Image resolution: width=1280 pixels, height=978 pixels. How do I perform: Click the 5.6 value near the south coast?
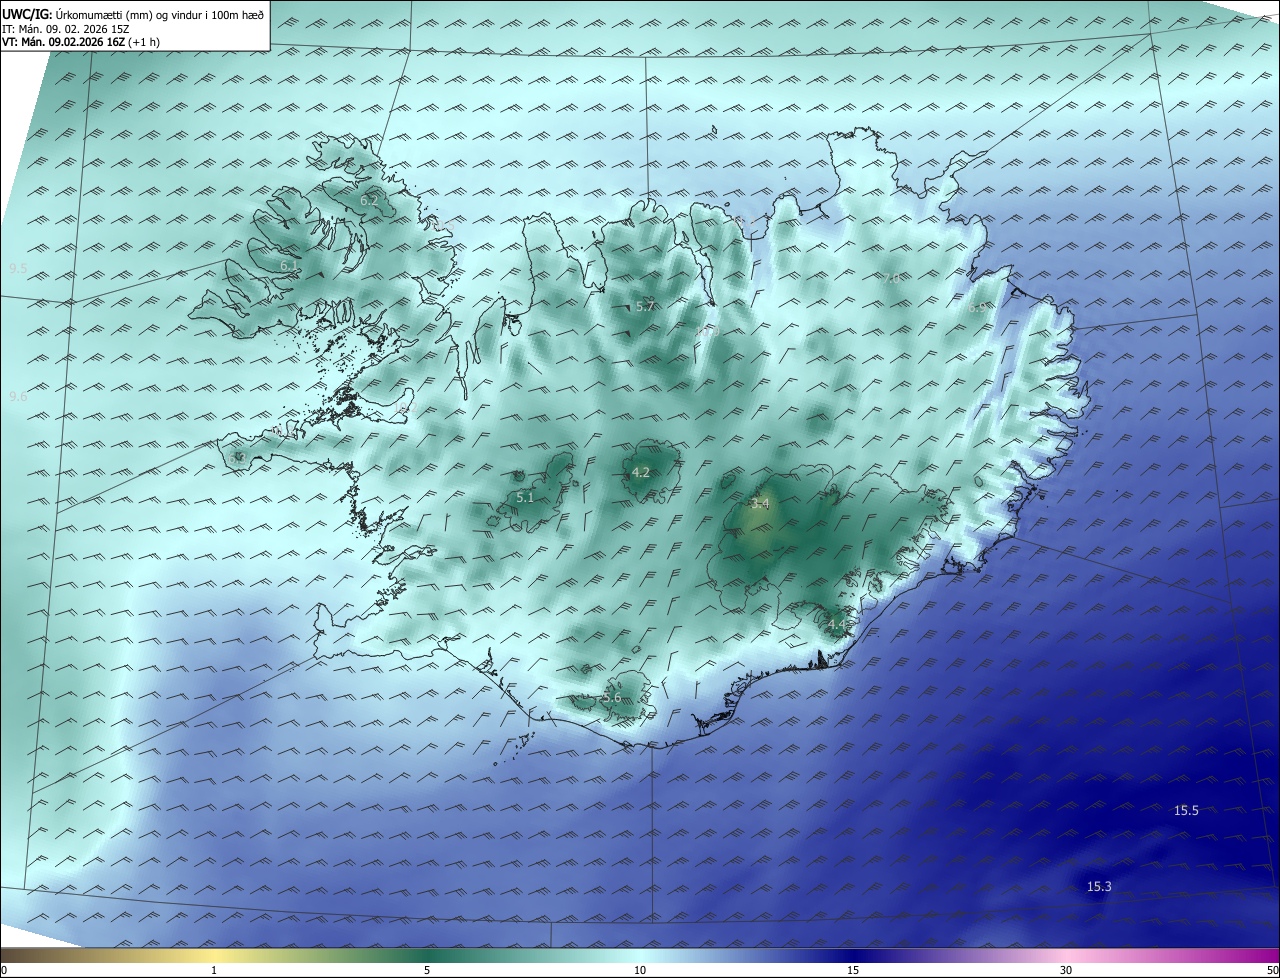tap(612, 698)
